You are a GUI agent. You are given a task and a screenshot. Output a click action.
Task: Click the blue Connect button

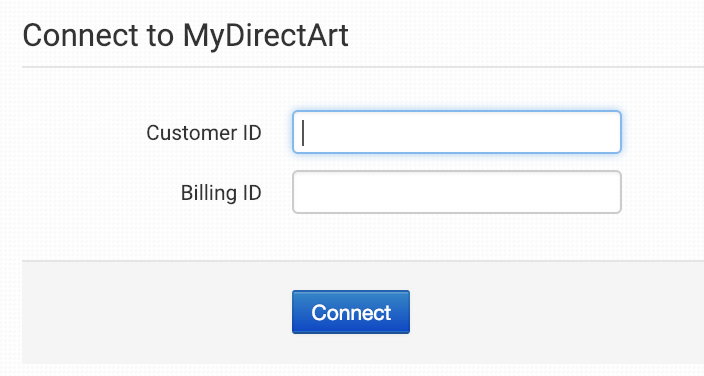(351, 312)
